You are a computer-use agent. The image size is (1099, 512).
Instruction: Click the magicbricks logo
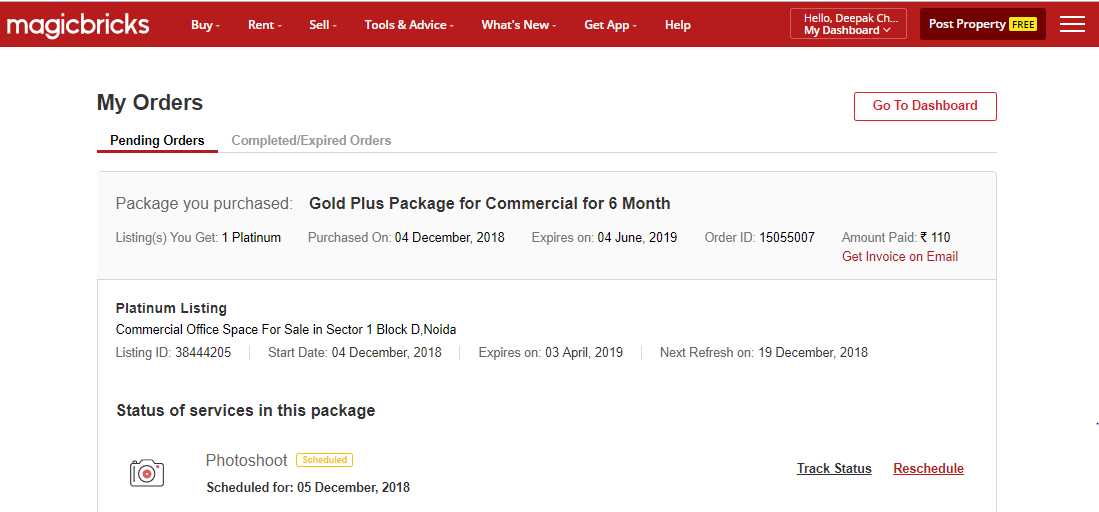[x=78, y=25]
